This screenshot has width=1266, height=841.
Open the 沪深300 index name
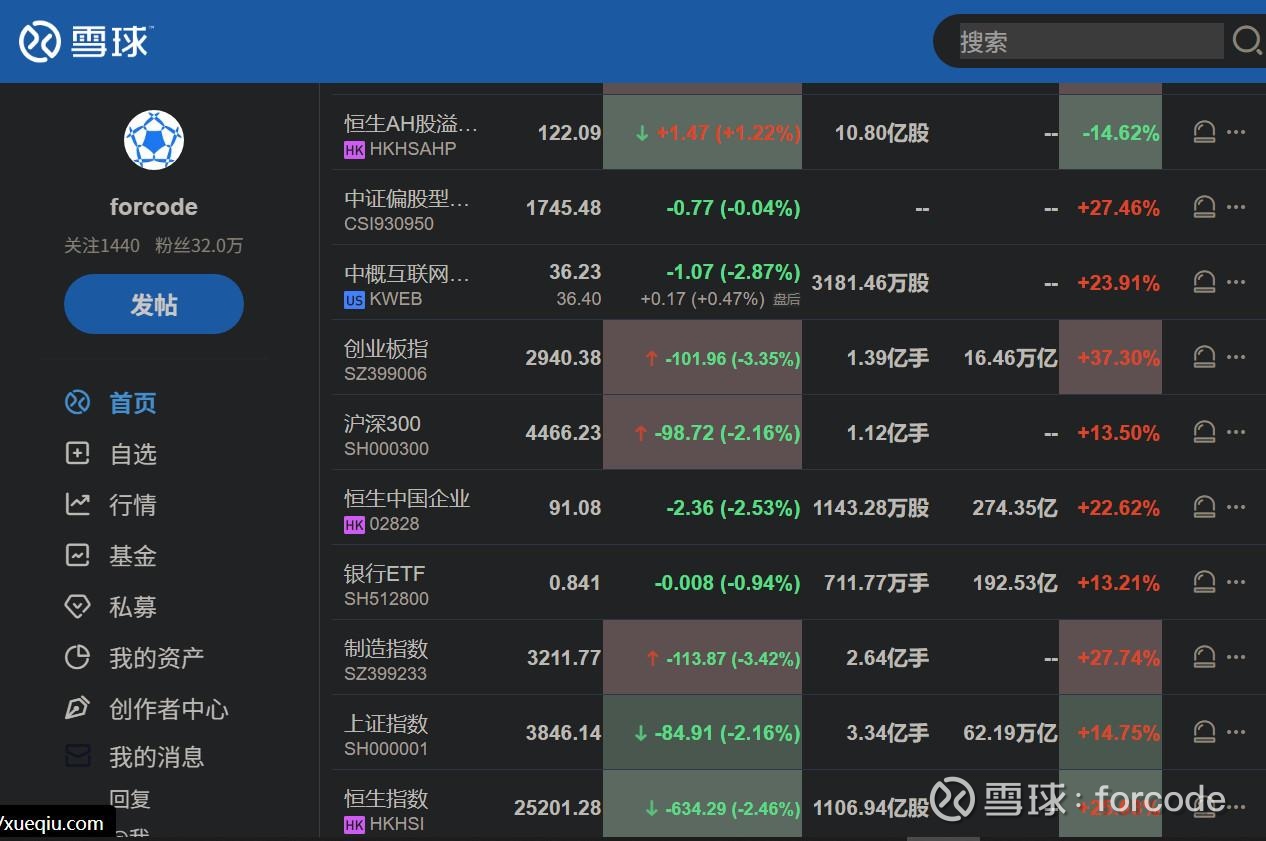(x=383, y=423)
